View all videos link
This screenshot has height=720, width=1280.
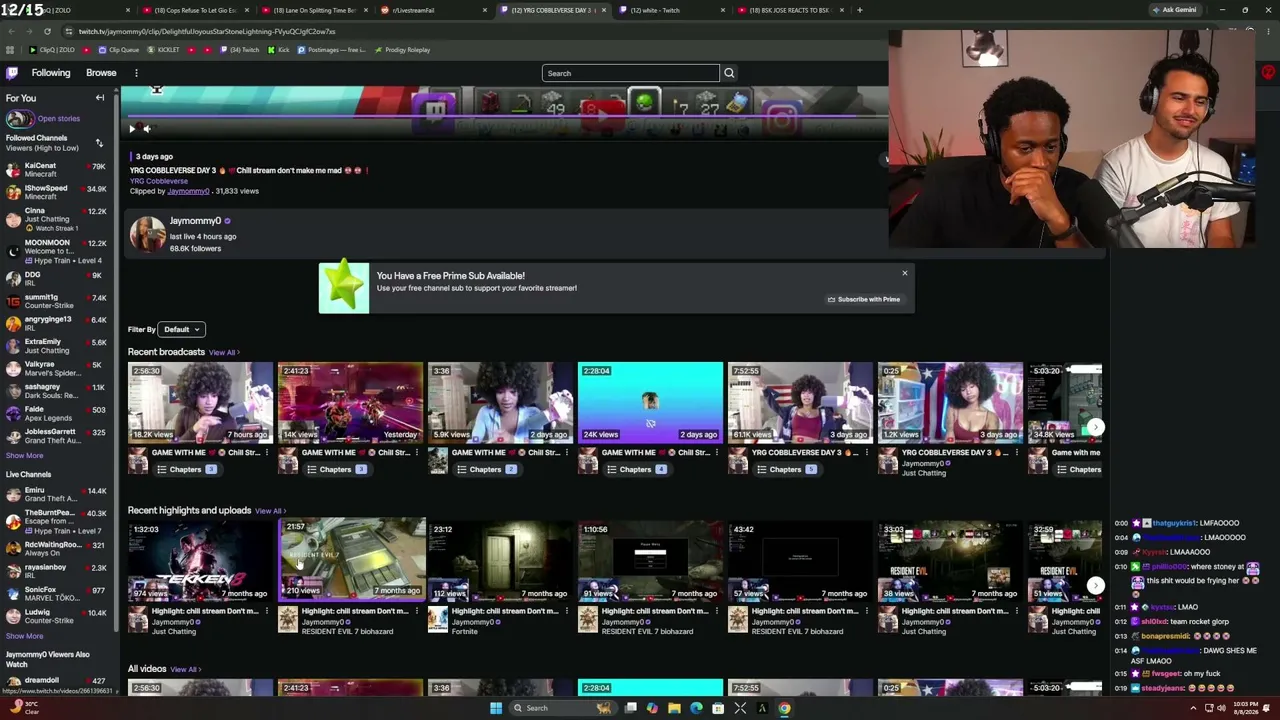(x=185, y=670)
